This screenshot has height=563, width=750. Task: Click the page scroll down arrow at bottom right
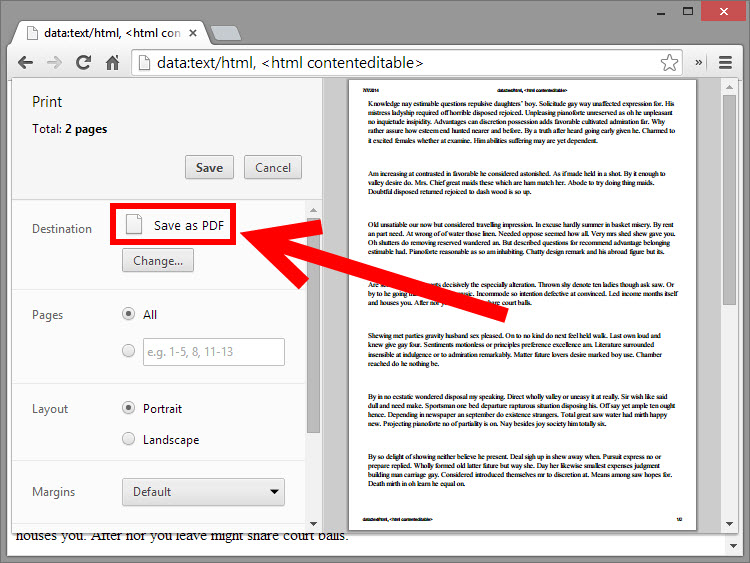tap(733, 545)
